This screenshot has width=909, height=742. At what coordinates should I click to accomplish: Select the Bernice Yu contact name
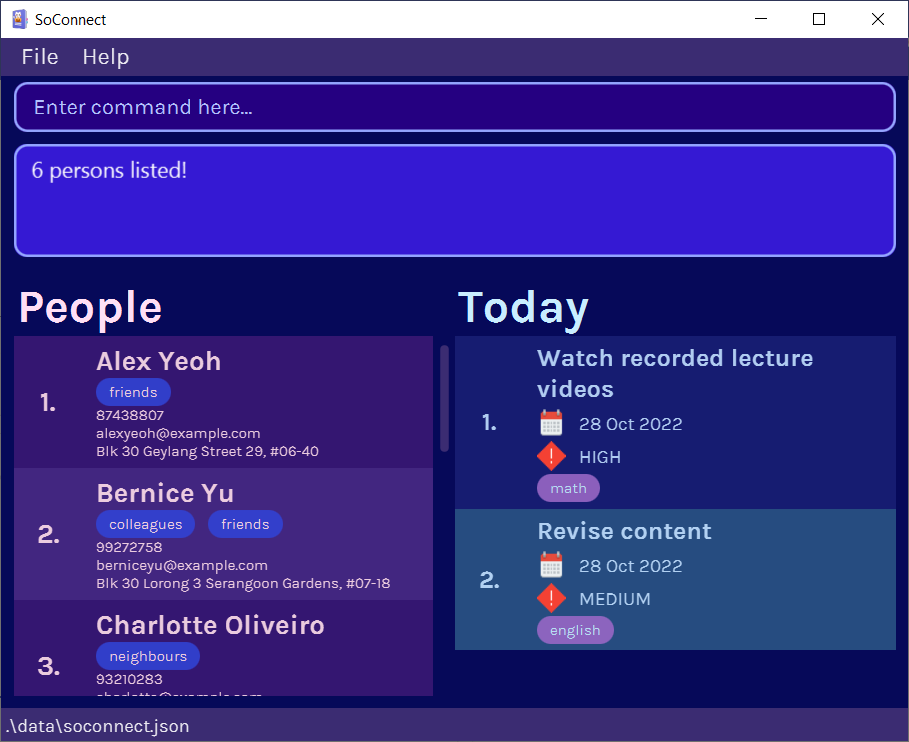165,493
